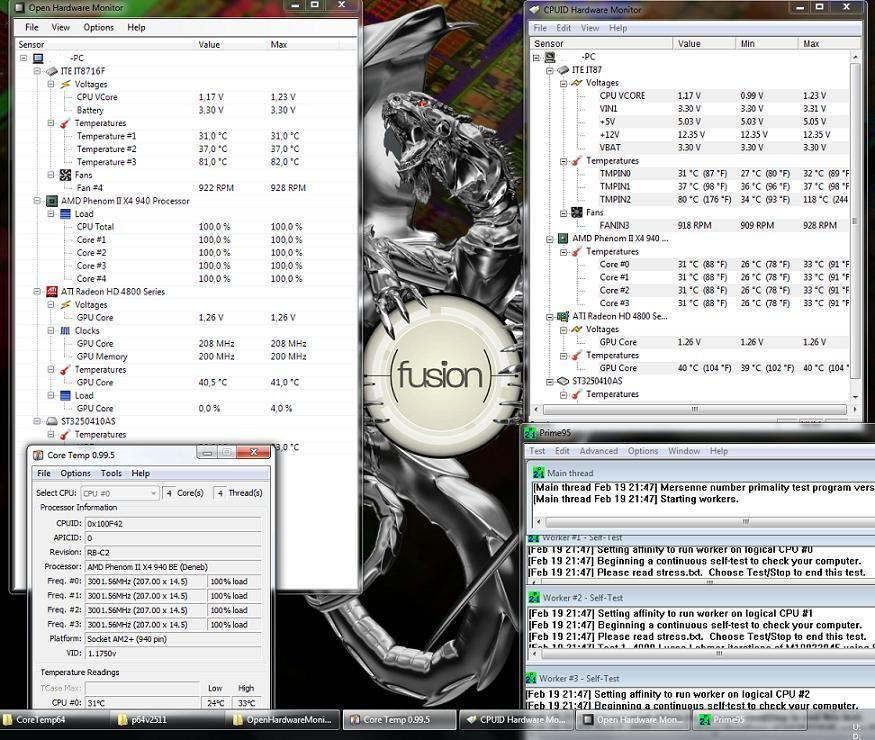Select the Fan #4 row in Open Hardware Monitor
875x740 pixels.
tap(187, 188)
